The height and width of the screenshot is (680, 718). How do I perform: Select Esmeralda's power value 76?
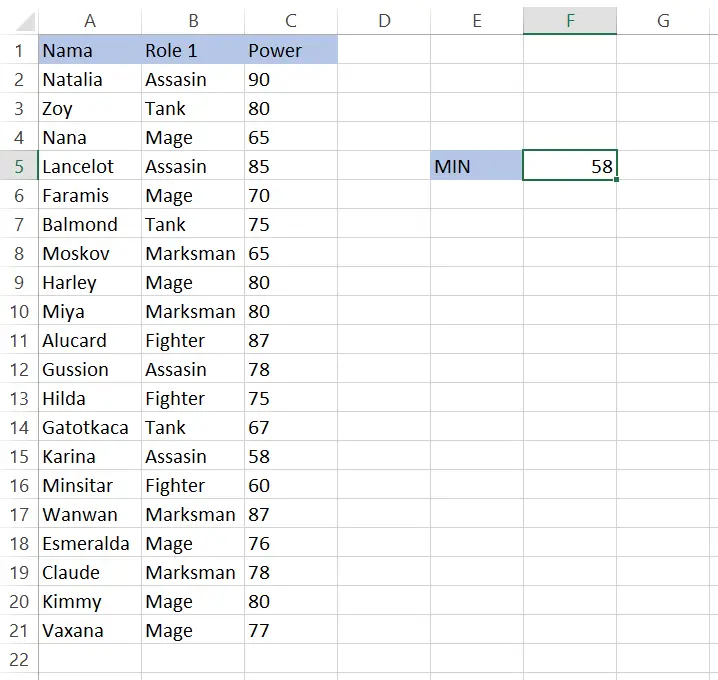coord(291,543)
